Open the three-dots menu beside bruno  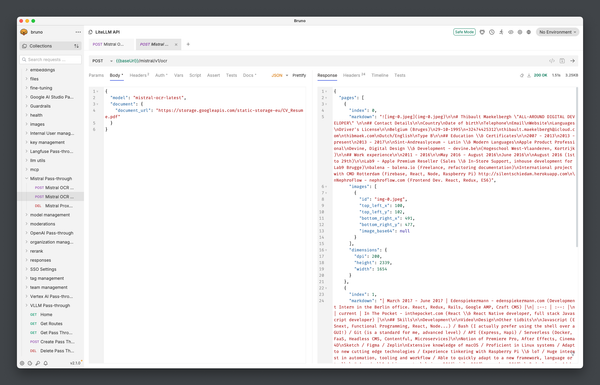tap(78, 32)
